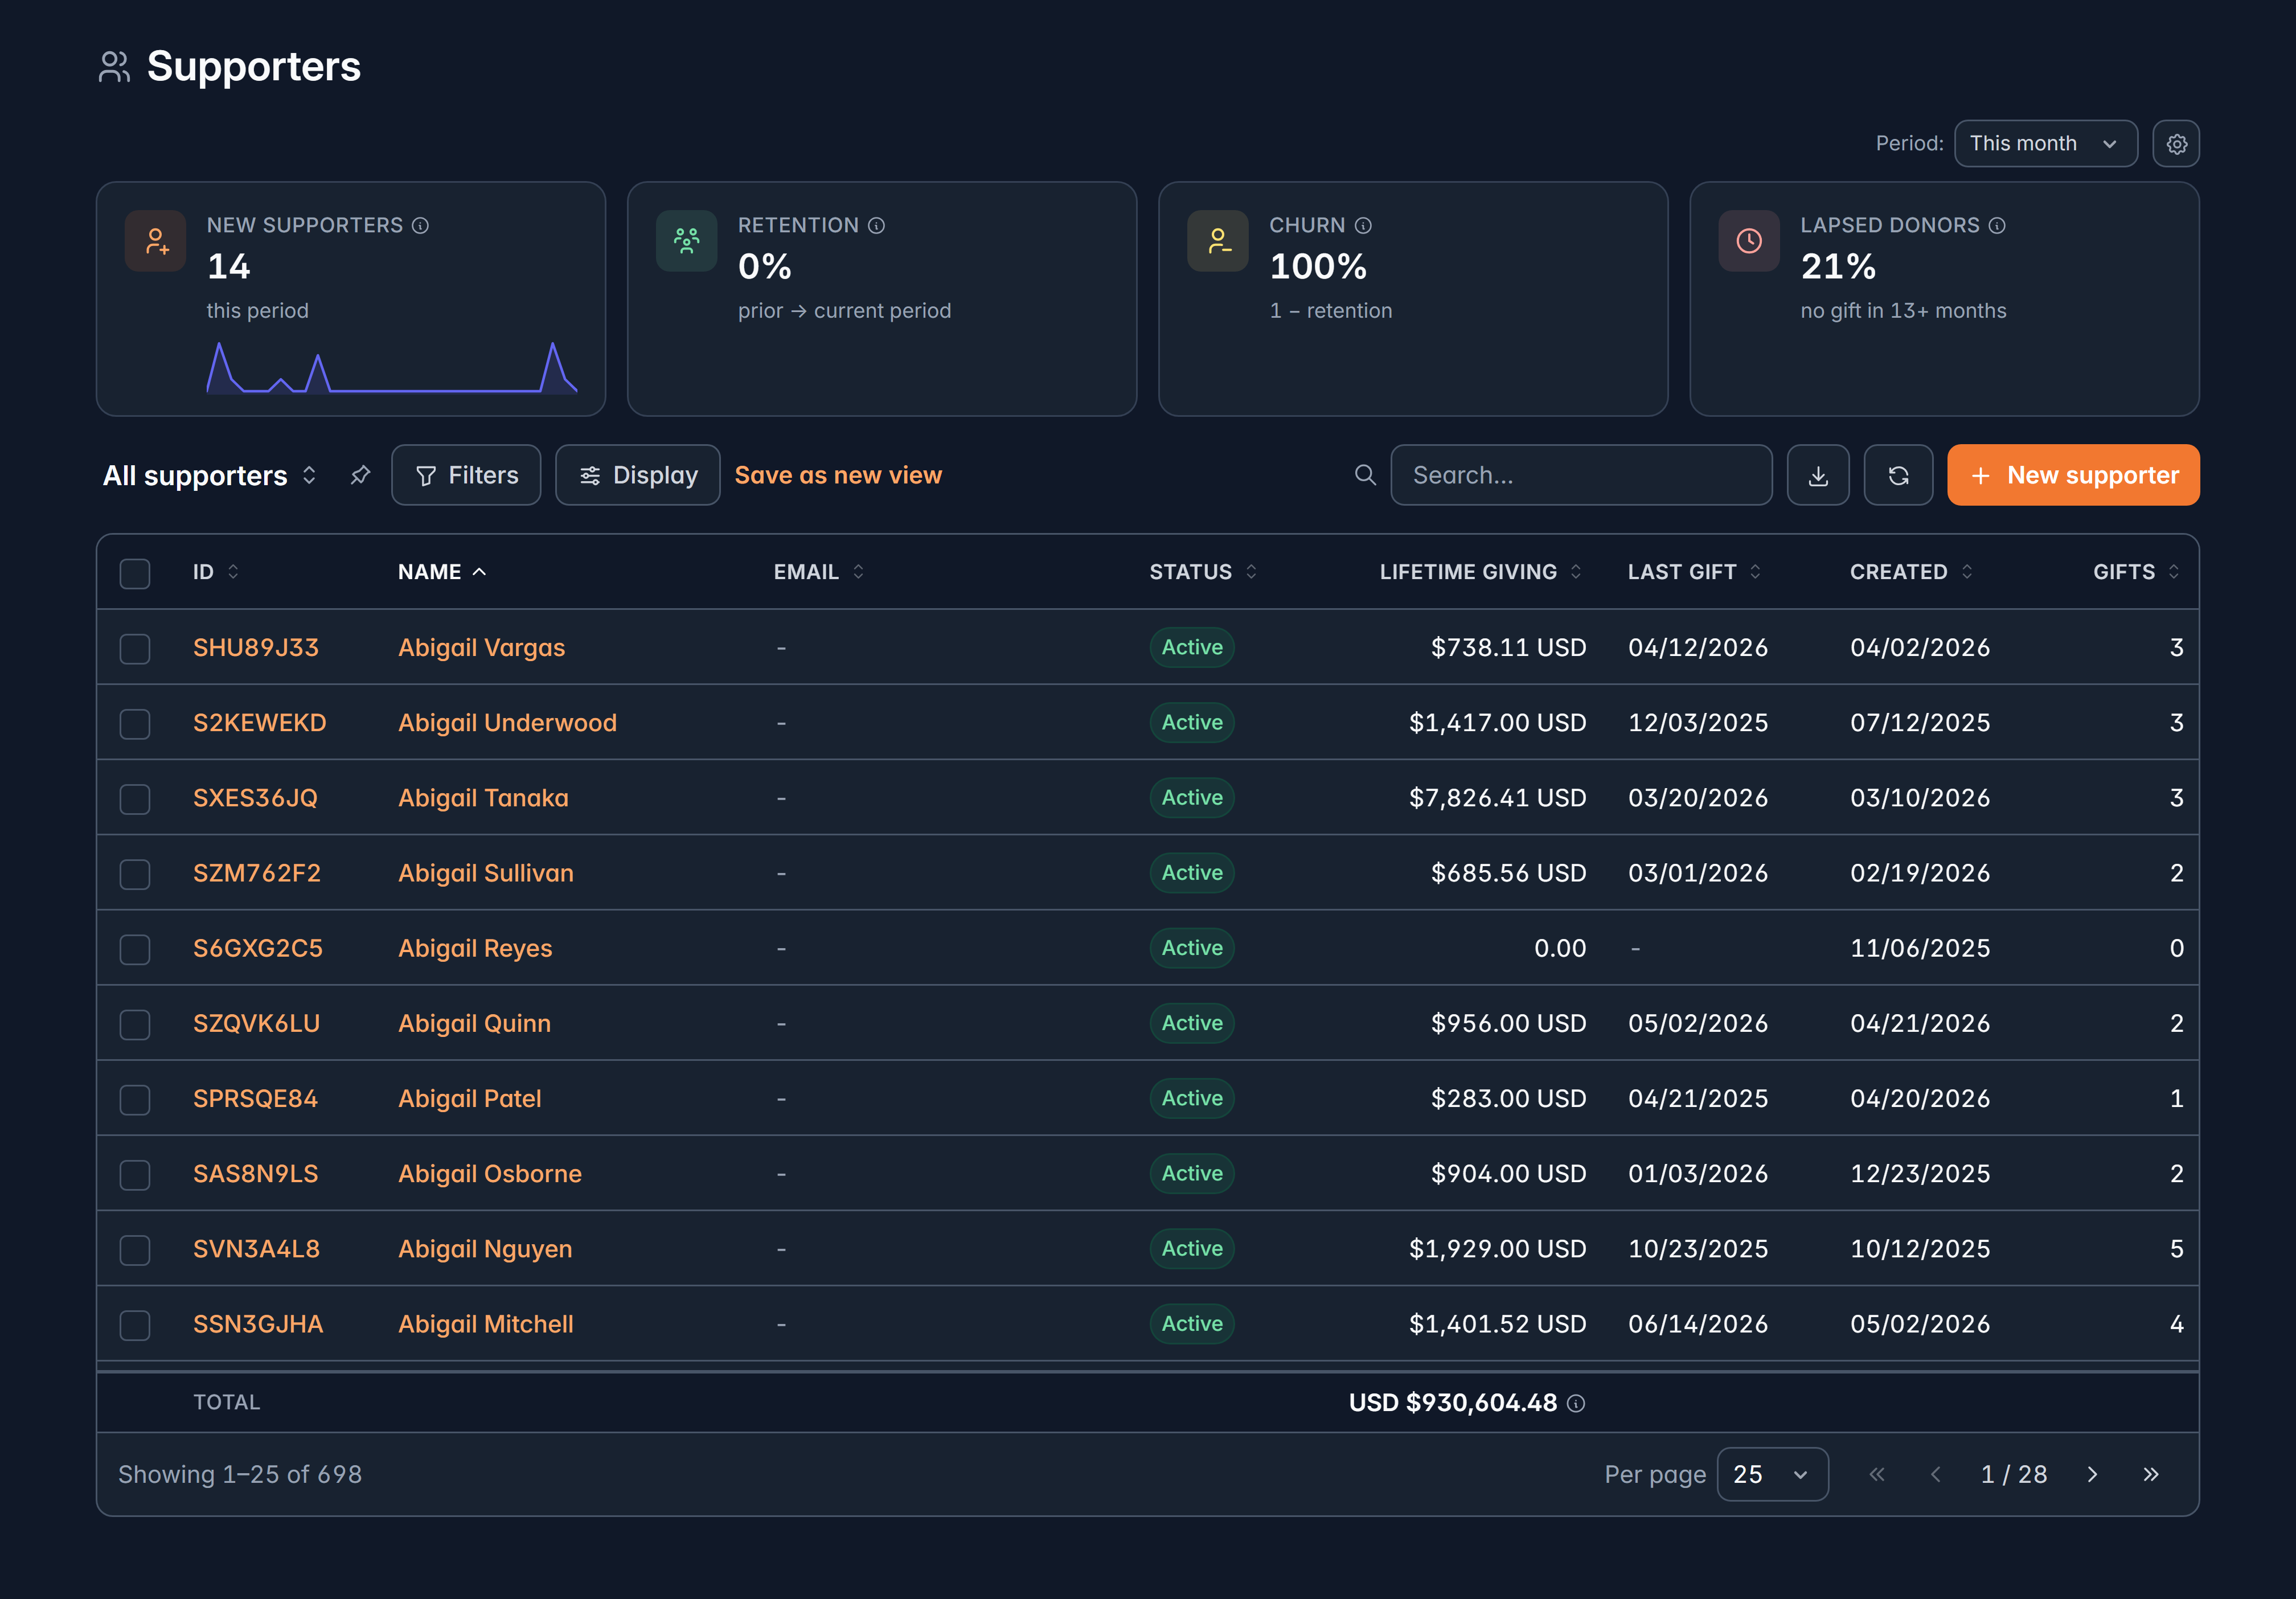Click the lapsed donors clock icon

click(x=1749, y=241)
